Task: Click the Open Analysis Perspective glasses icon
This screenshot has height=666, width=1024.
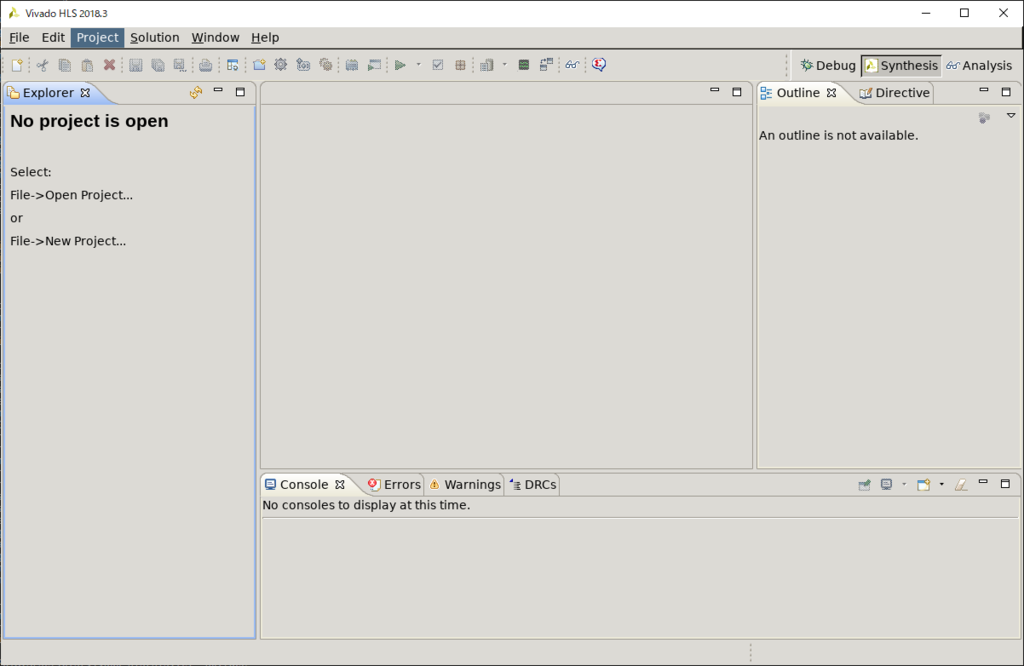Action: (x=573, y=65)
